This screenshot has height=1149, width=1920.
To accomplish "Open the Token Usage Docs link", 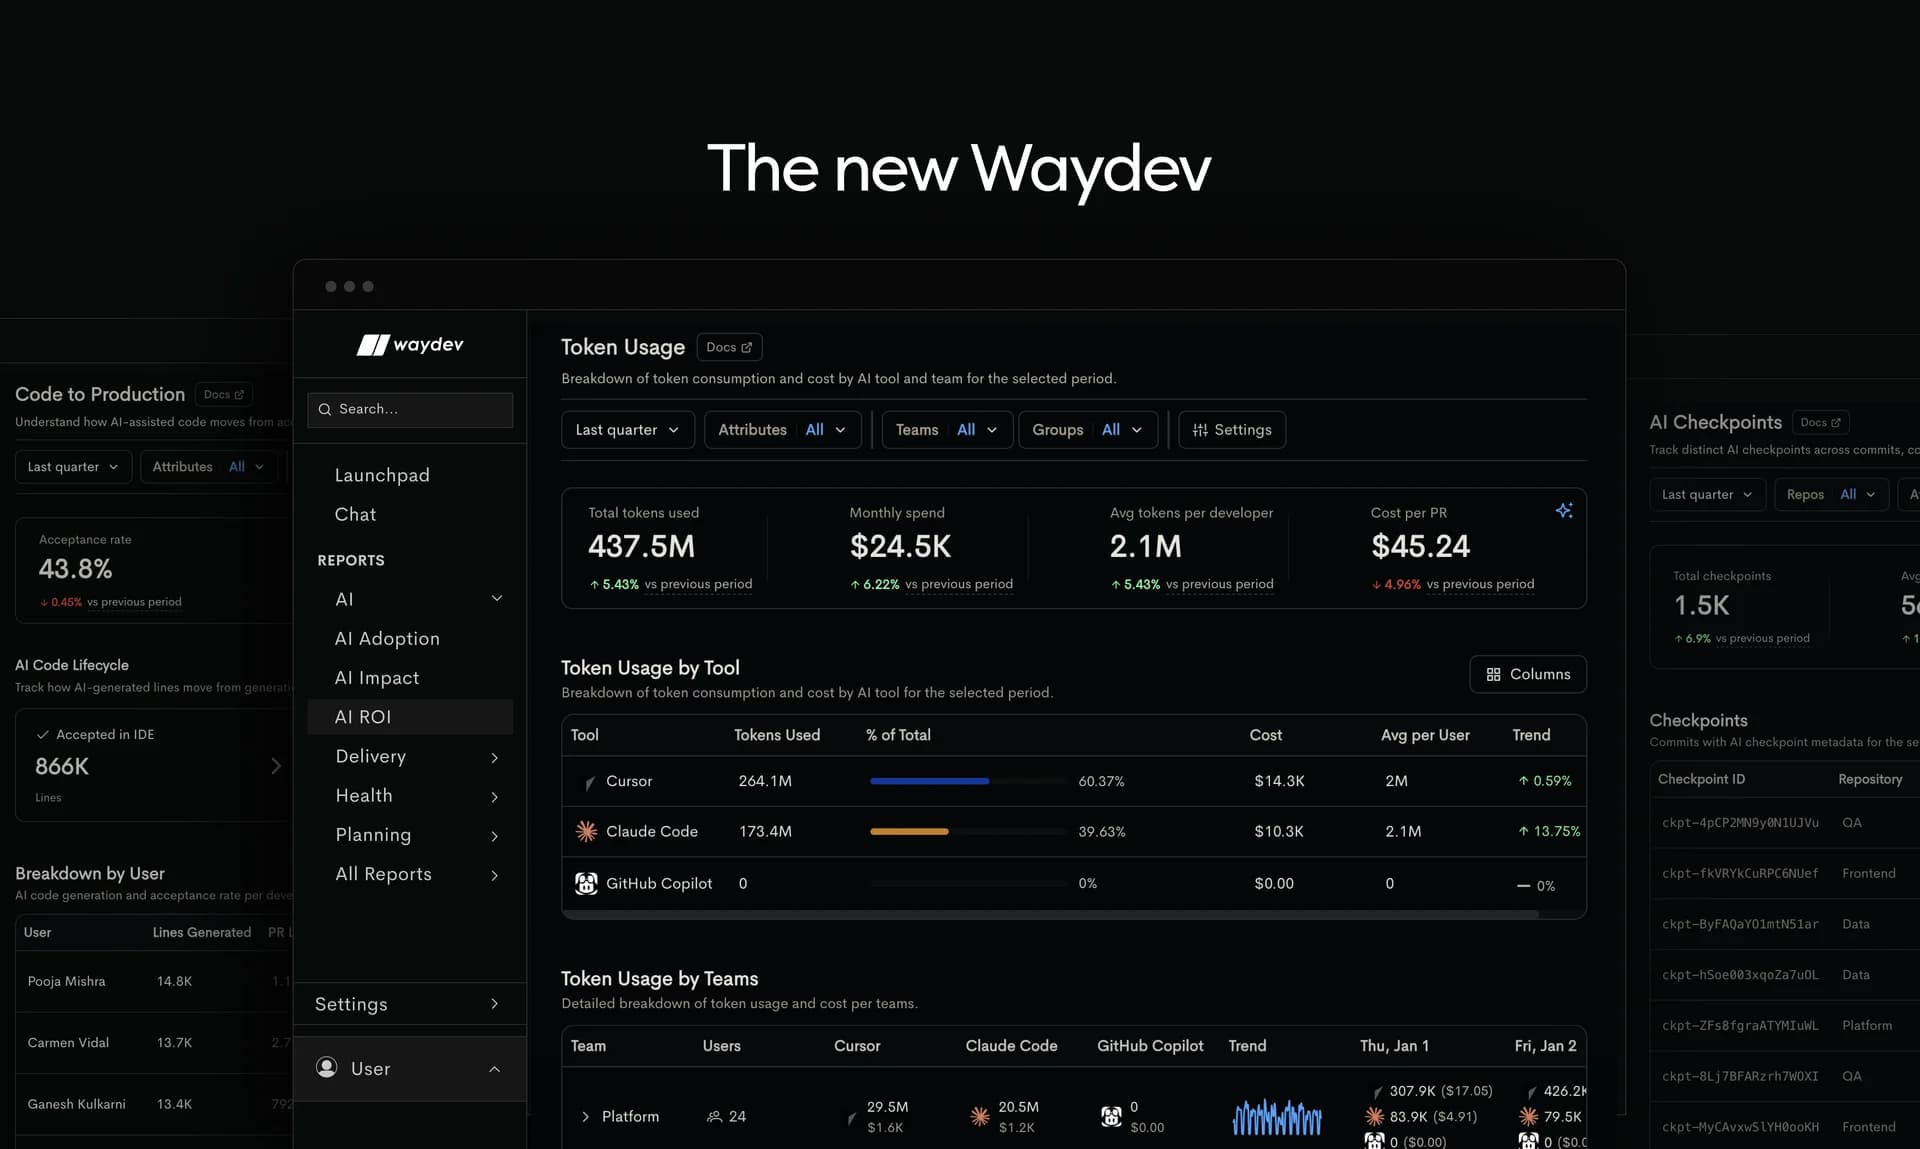I will click(729, 346).
